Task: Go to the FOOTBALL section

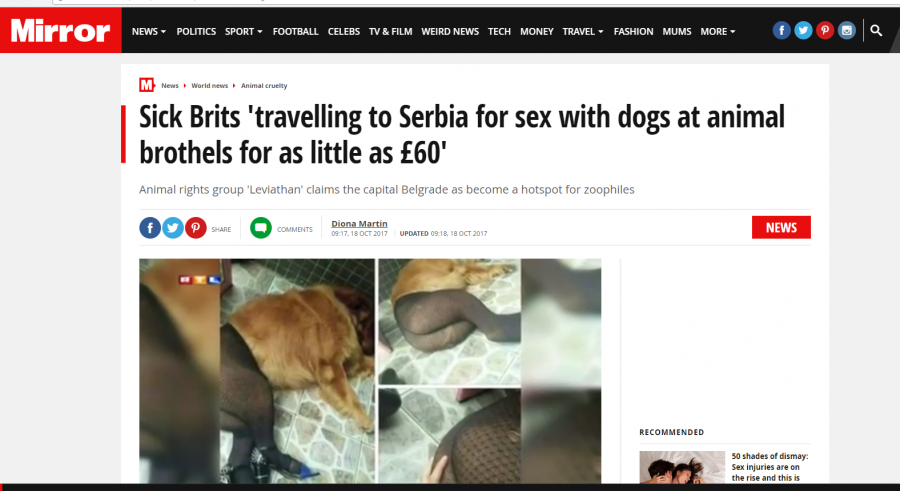Action: [296, 32]
